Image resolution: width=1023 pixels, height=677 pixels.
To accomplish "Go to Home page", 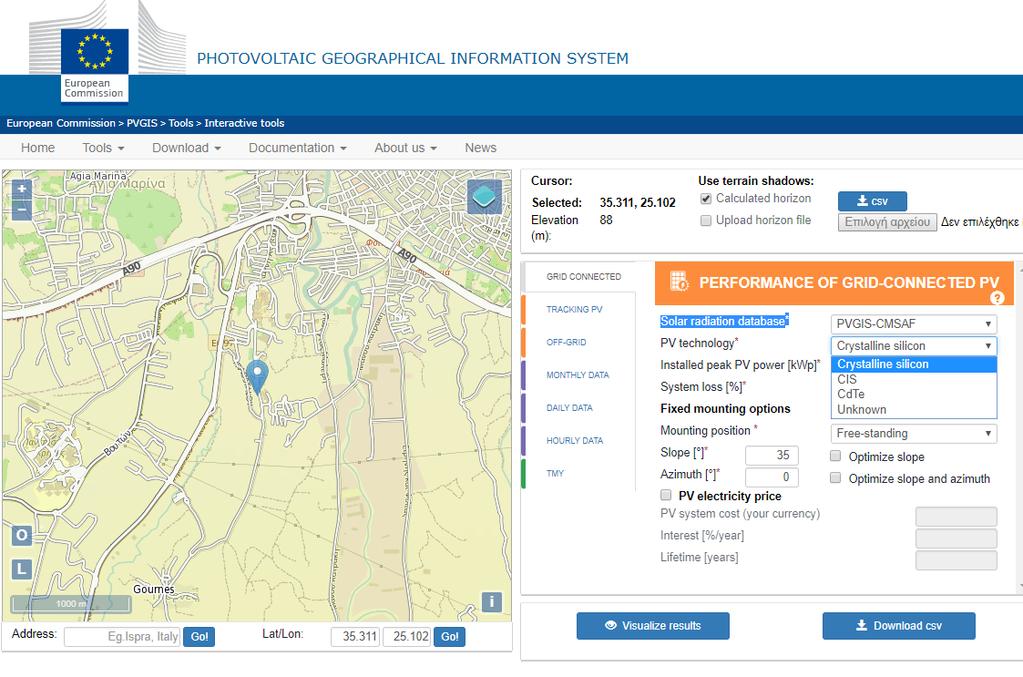I will (x=38, y=148).
